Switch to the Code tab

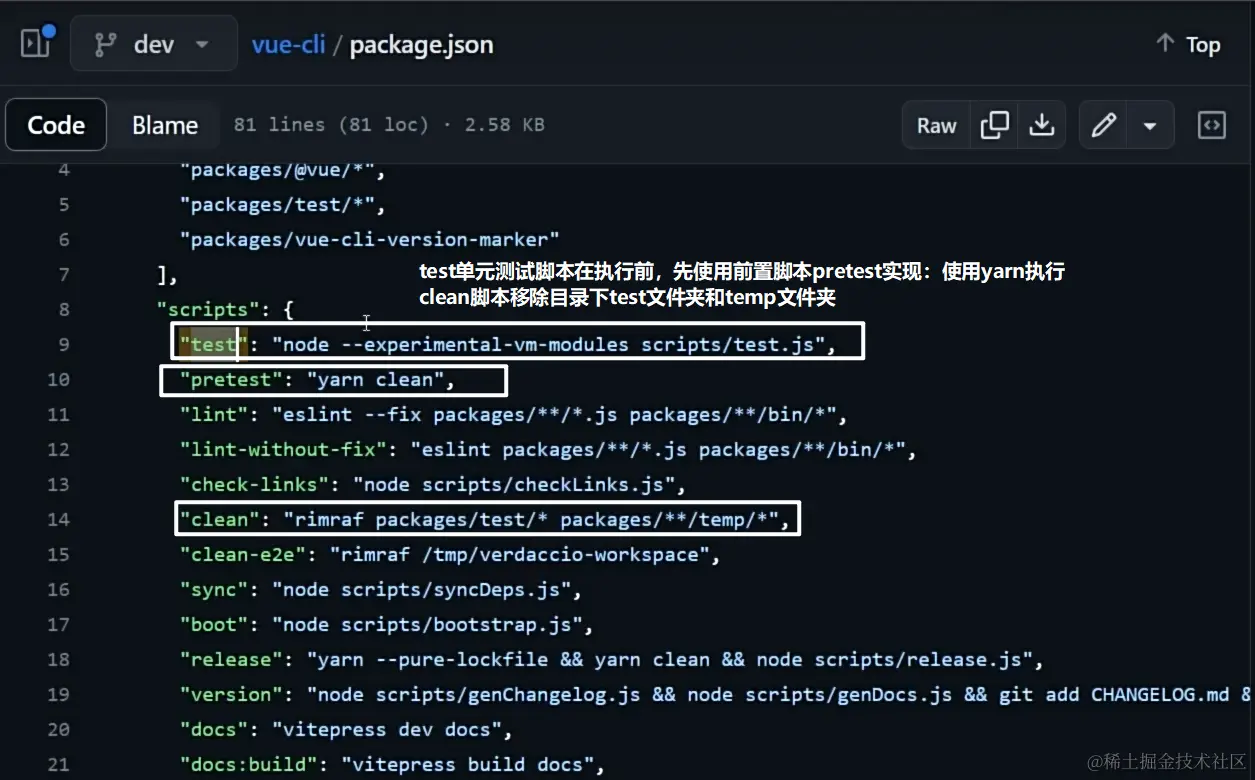click(x=56, y=125)
